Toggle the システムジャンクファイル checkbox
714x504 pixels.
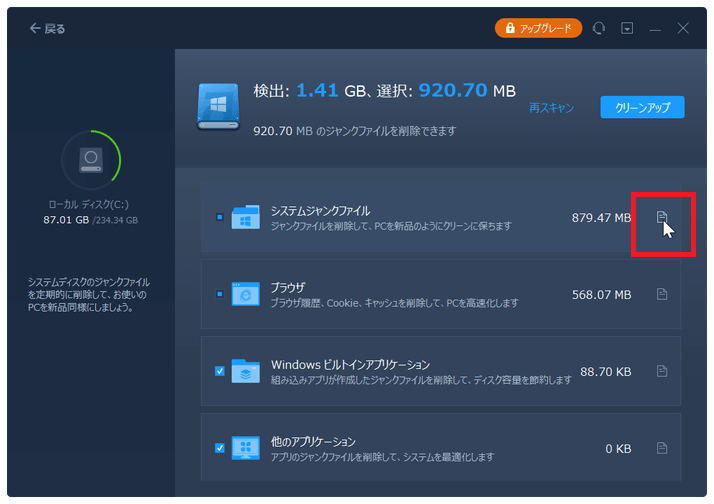pos(219,217)
